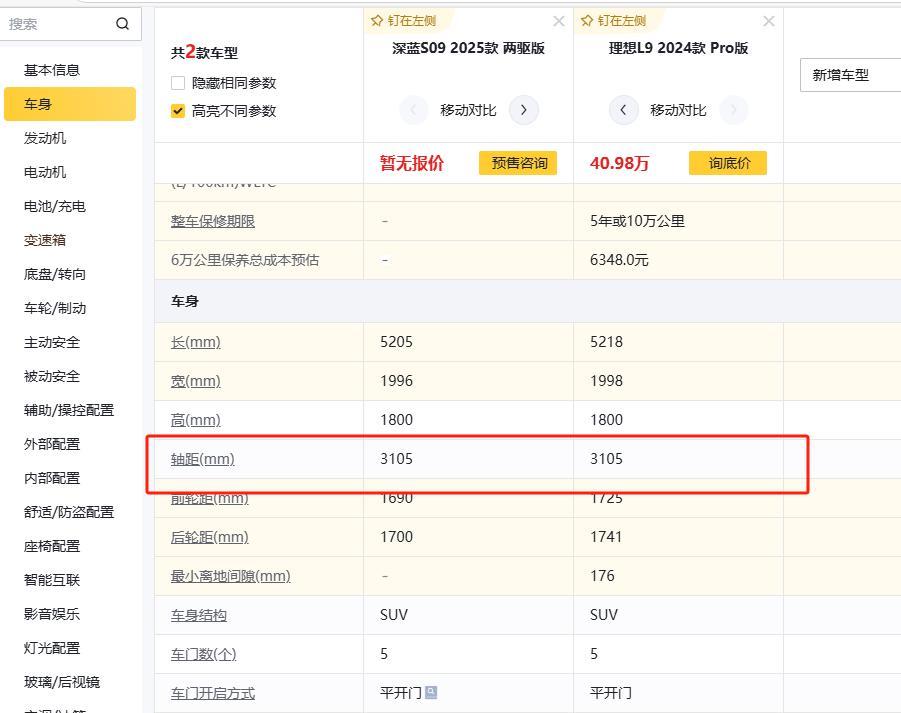Click 6348.0元 maintenance cost value
Screen dimensions: 901x713
click(619, 260)
